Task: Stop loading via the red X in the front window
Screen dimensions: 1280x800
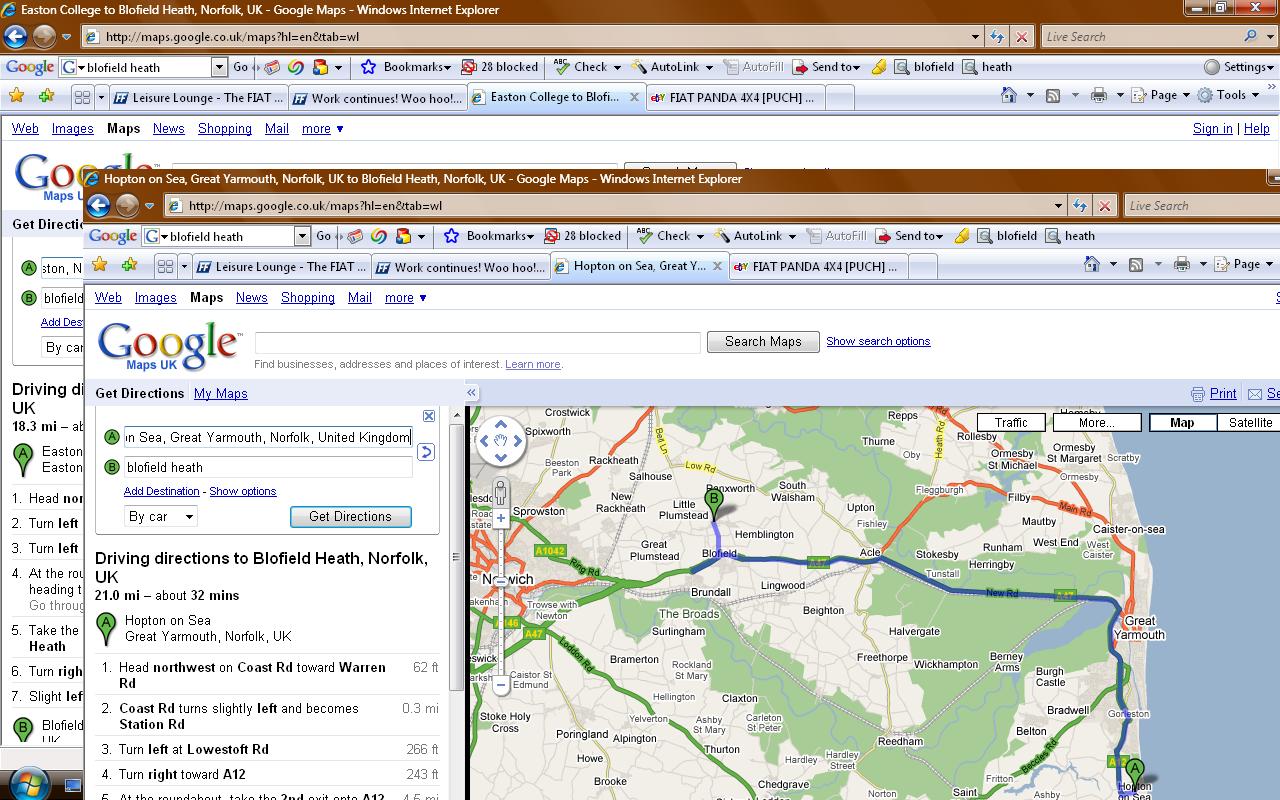Action: click(1104, 206)
